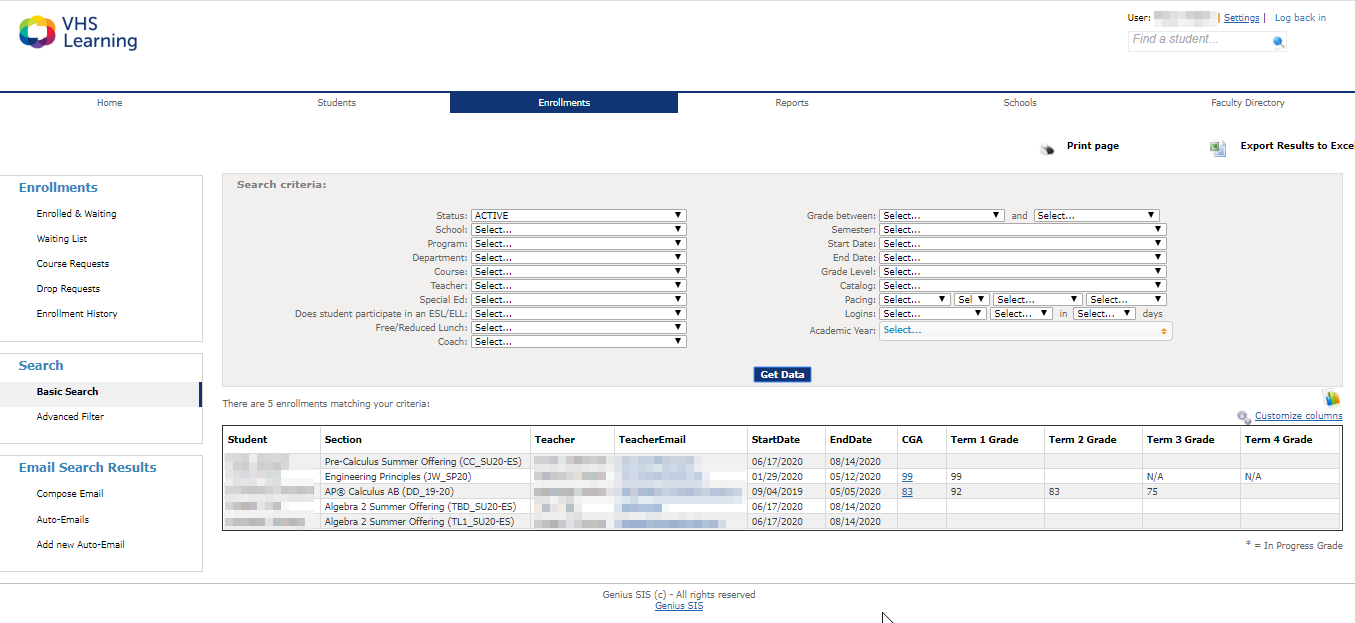Screen dimensions: 1355x623
Task: Click the chart icon above Customize columns
Action: [1331, 398]
